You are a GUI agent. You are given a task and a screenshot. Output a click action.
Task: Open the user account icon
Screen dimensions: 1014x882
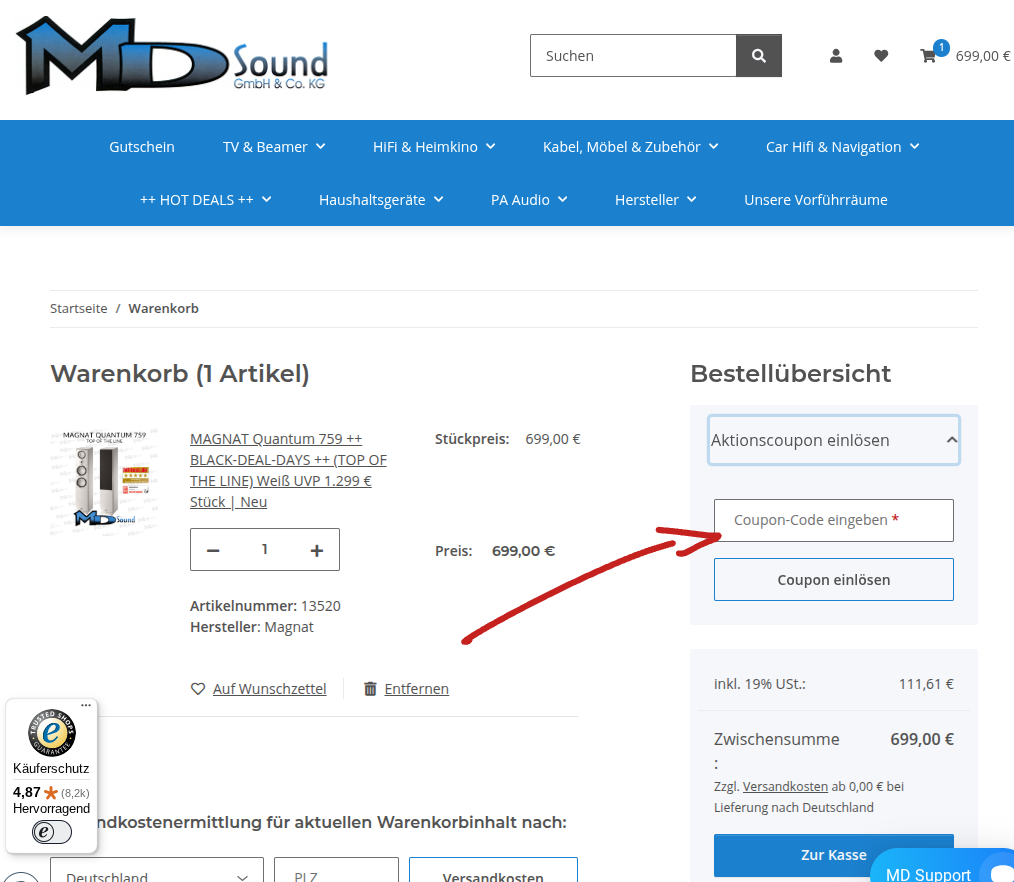coord(836,56)
